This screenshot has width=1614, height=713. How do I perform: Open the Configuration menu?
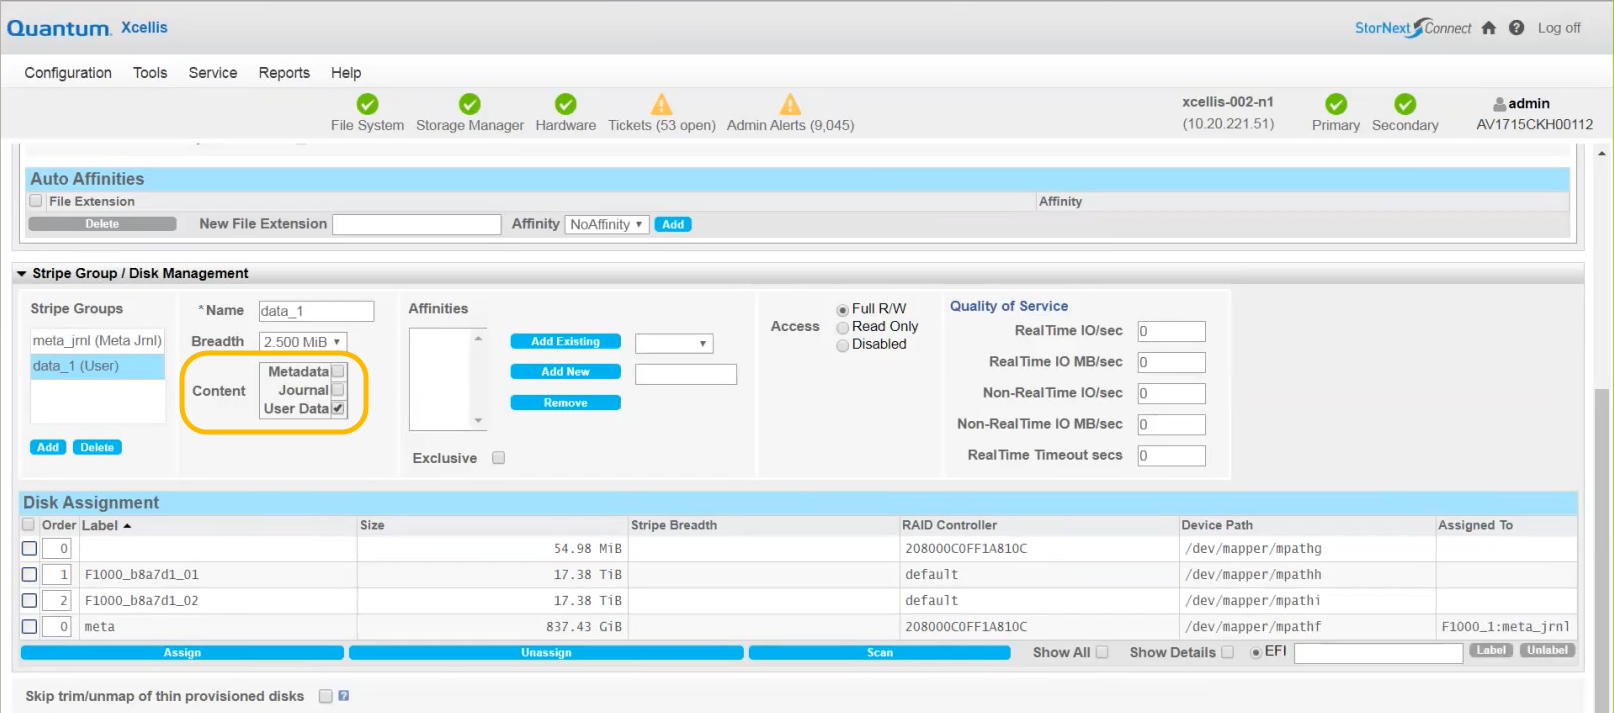pyautogui.click(x=68, y=73)
